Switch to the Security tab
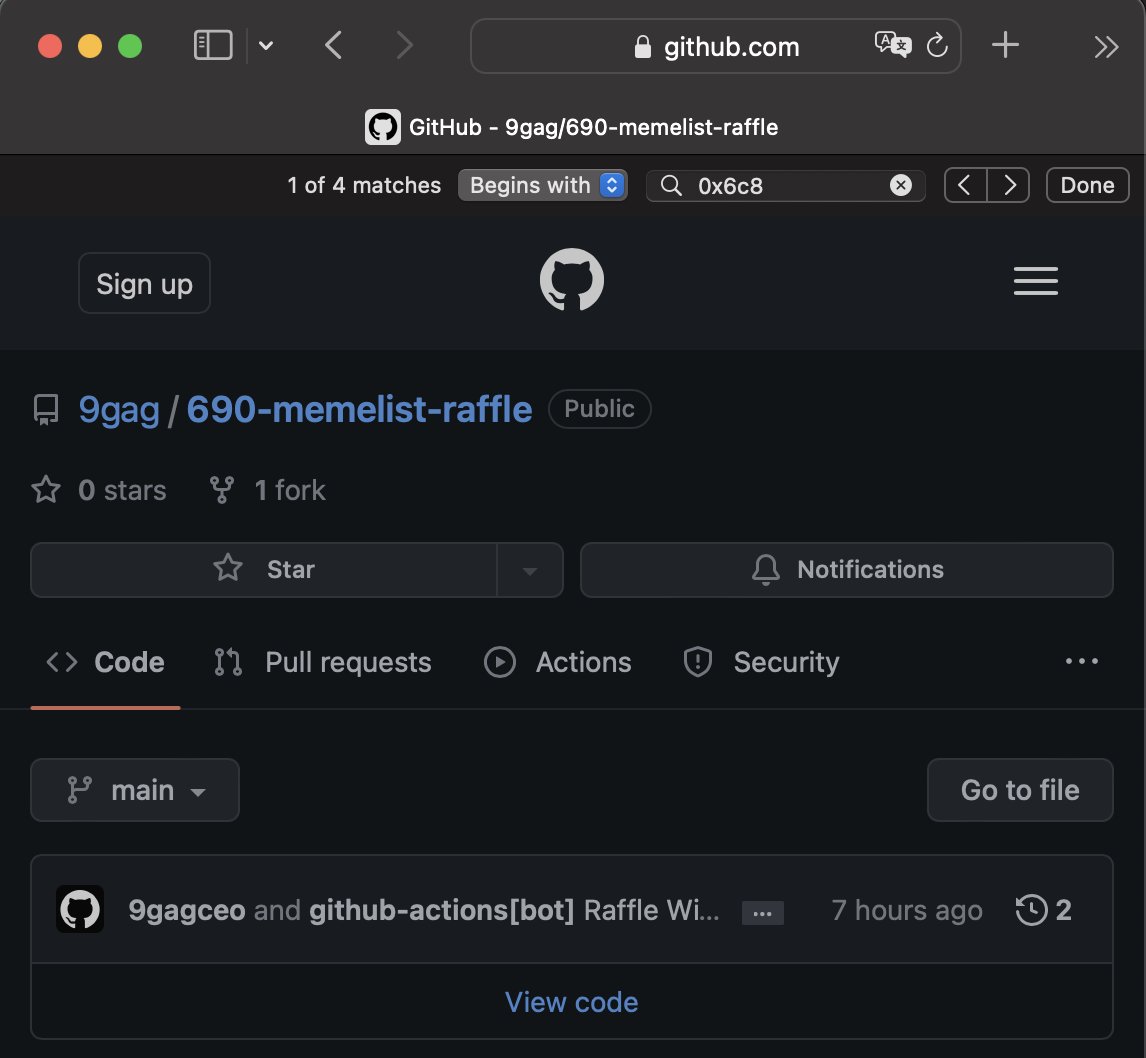The width and height of the screenshot is (1146, 1058). point(761,662)
